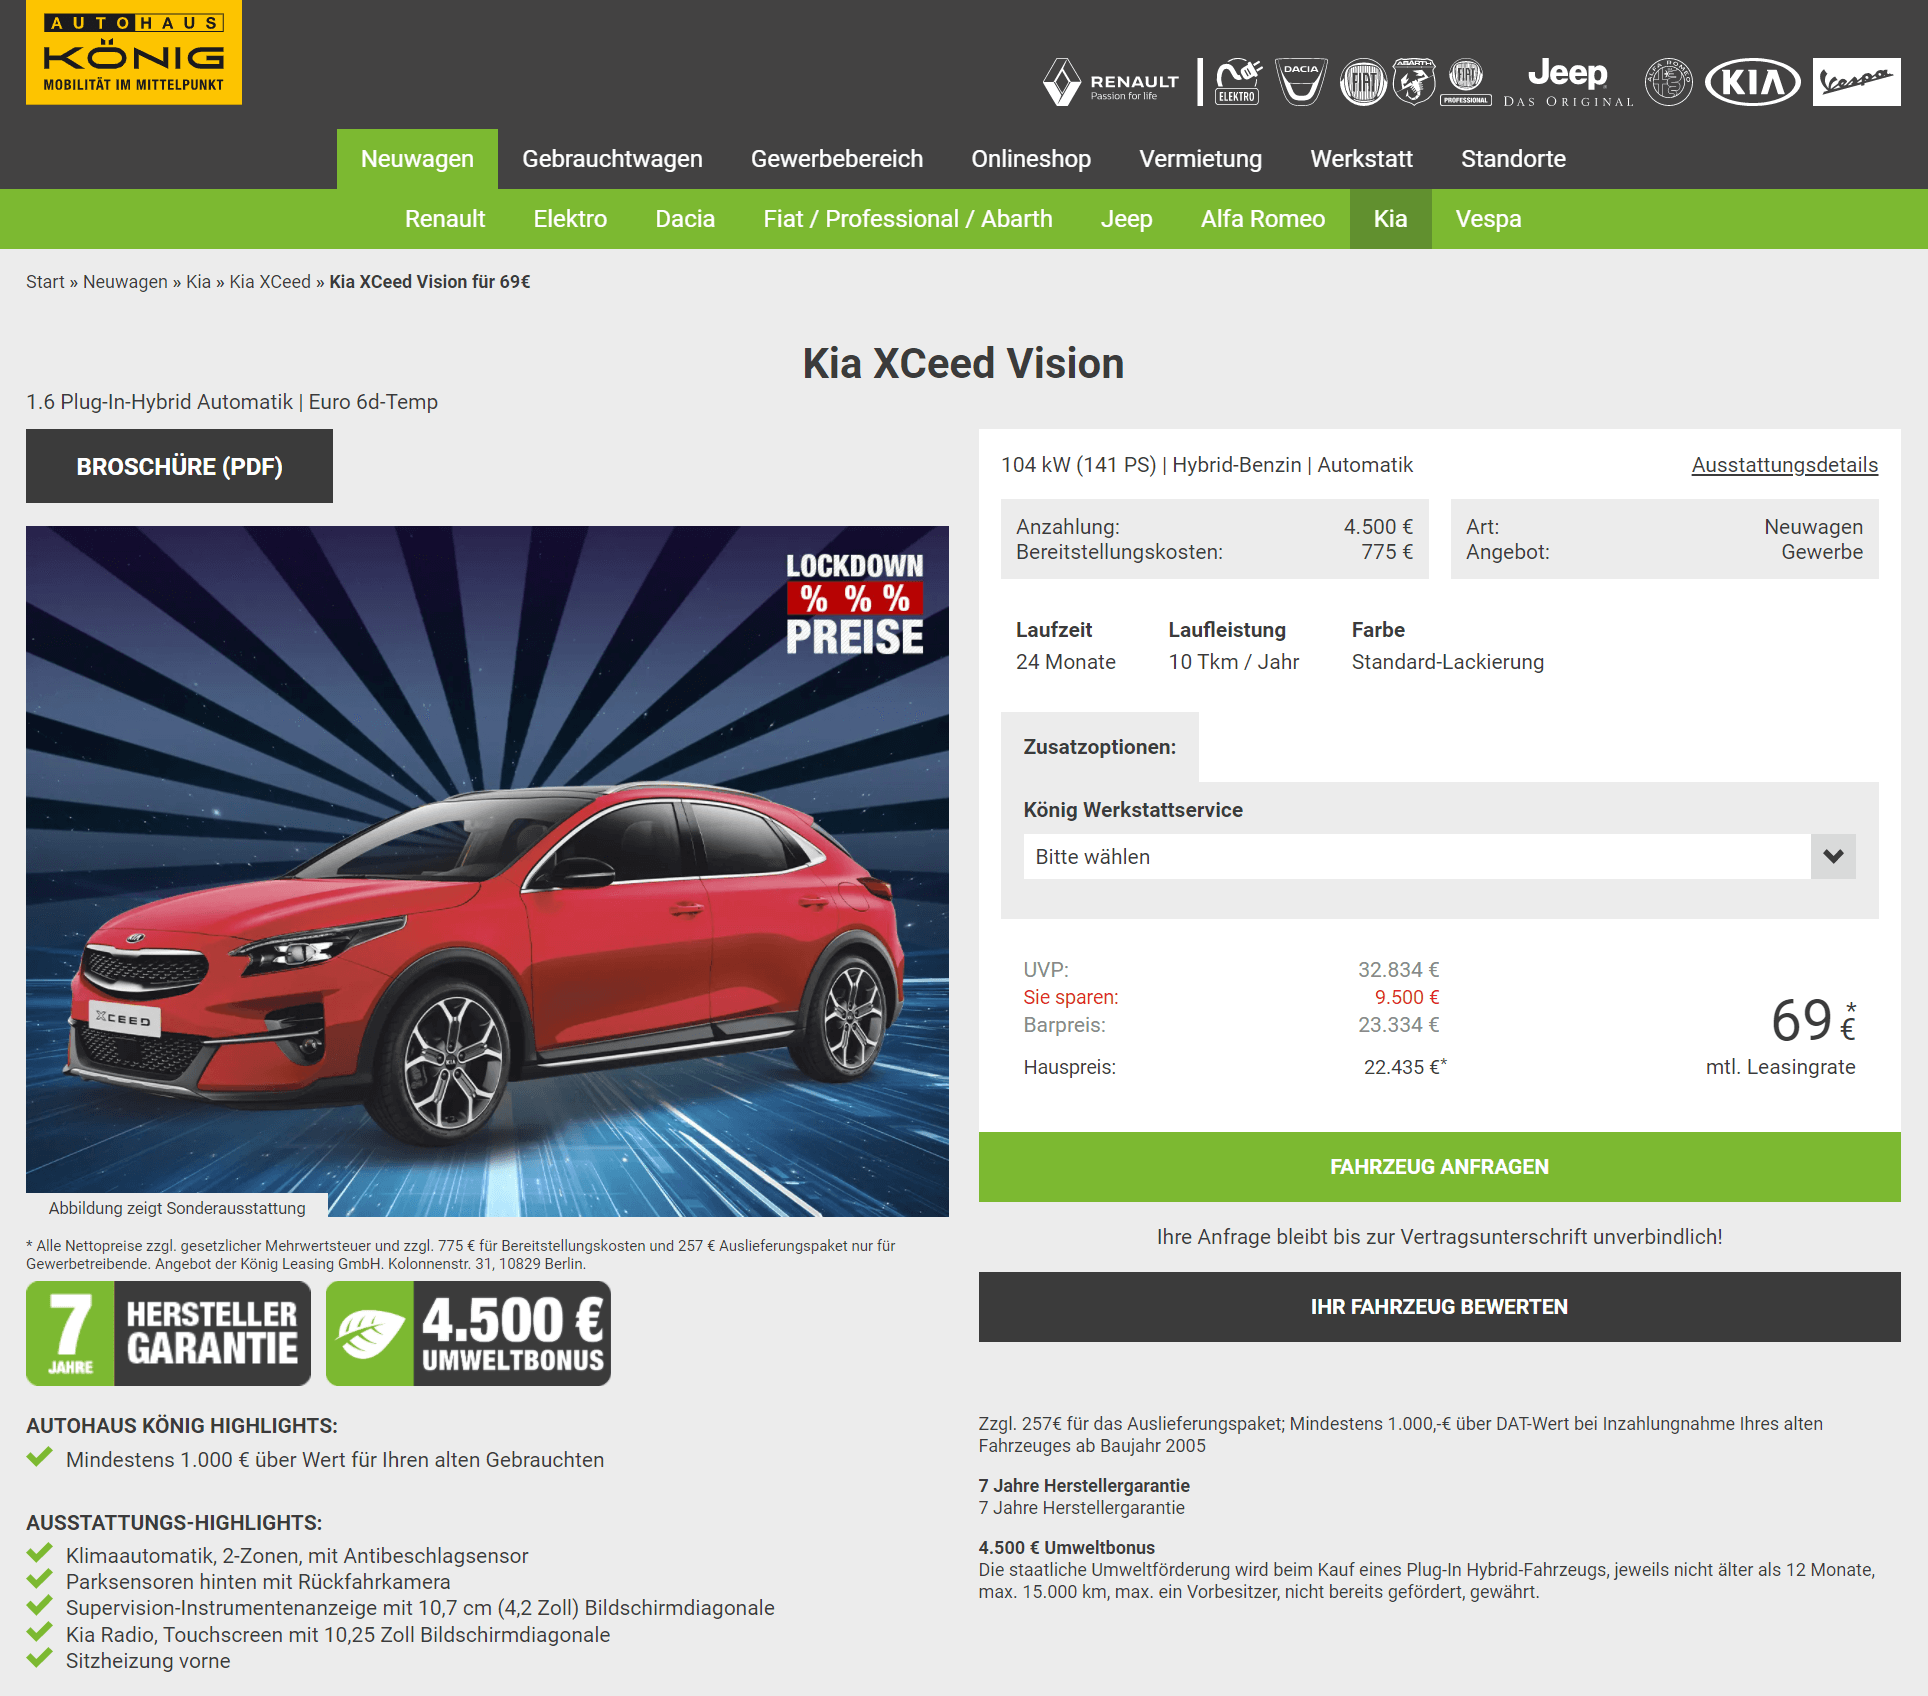Click Kia XCeed breadcrumb link
The image size is (1928, 1696).
tap(270, 282)
